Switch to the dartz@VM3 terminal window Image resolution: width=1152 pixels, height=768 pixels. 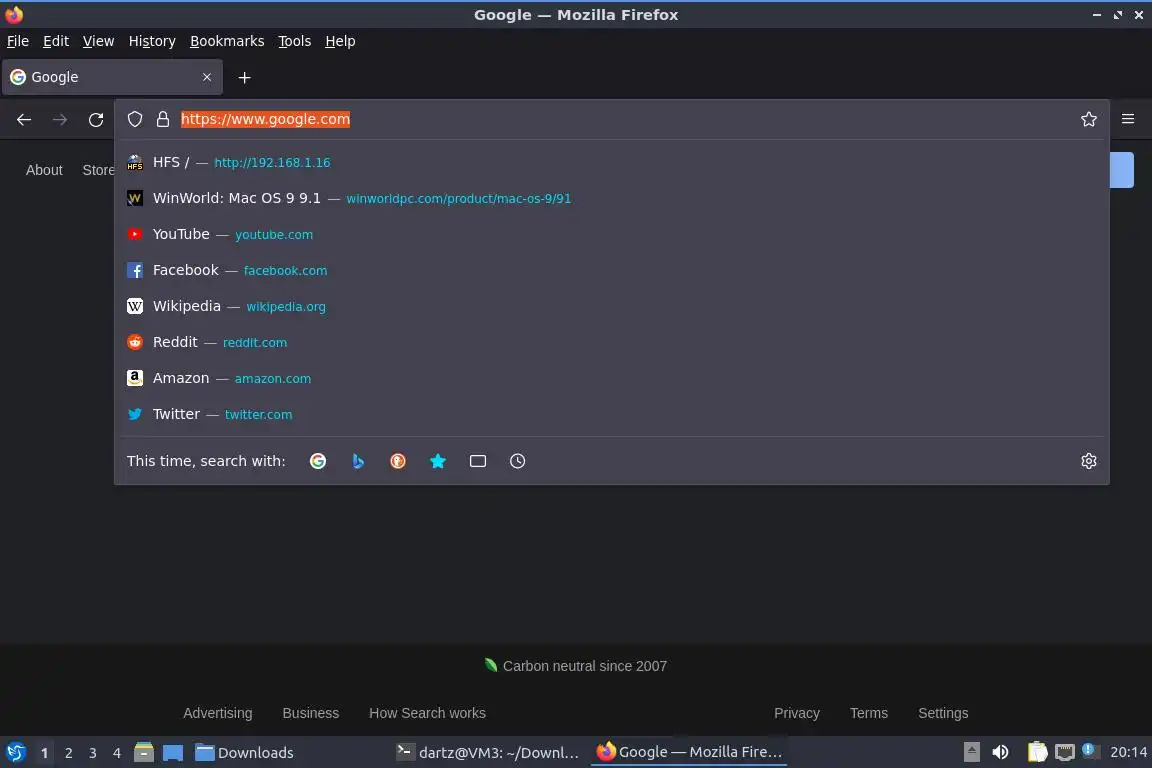pyautogui.click(x=488, y=752)
